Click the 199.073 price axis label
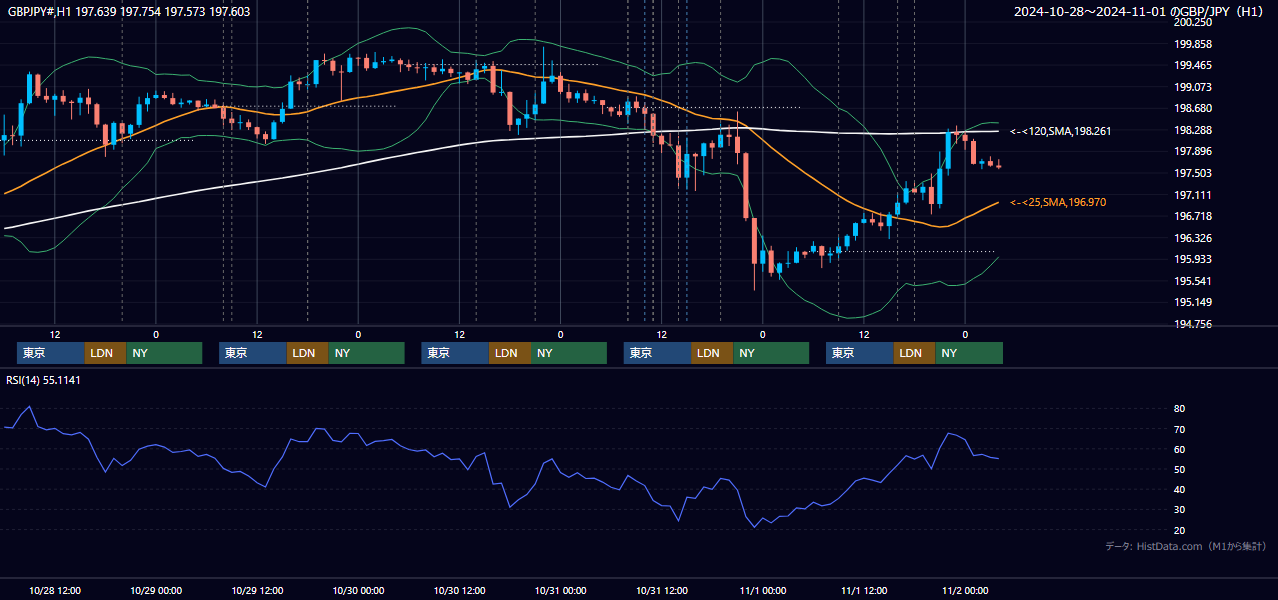The height and width of the screenshot is (600, 1278). [1193, 87]
